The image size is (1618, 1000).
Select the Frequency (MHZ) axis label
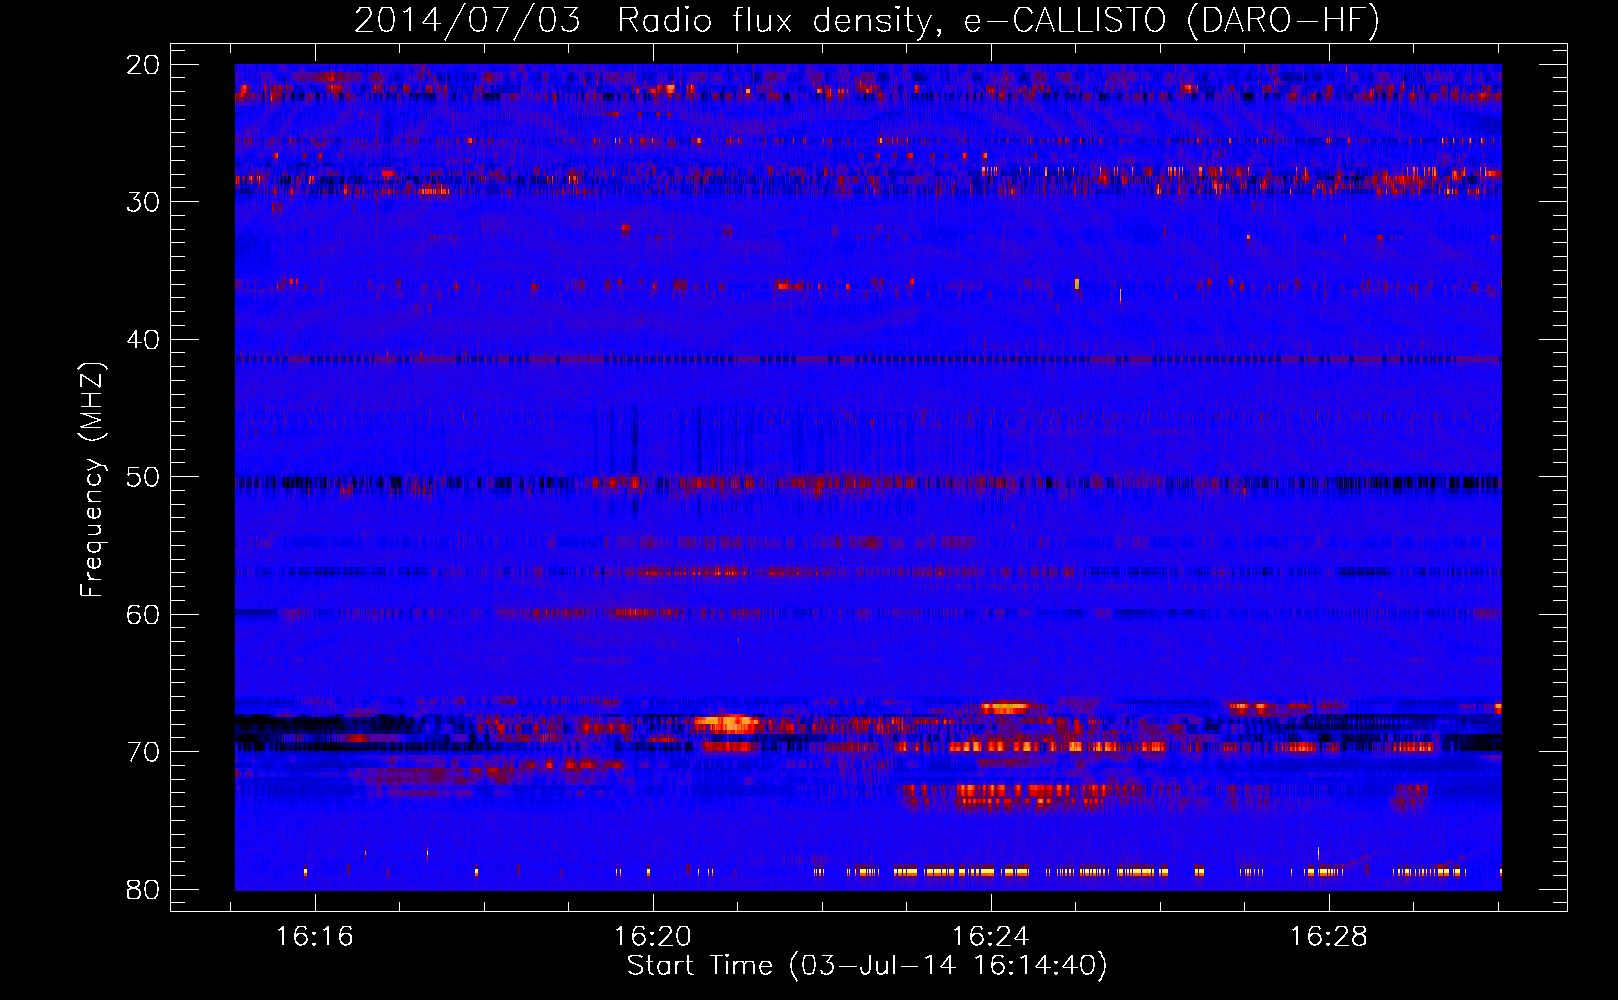92,480
